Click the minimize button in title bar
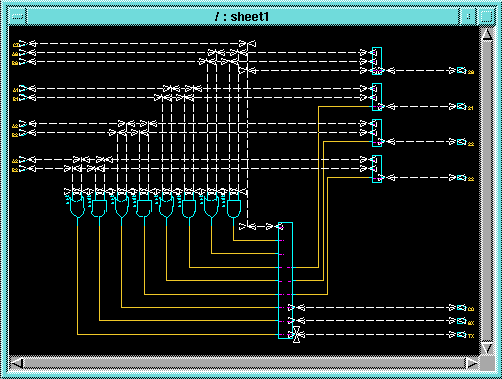This screenshot has width=502, height=379. coord(468,16)
